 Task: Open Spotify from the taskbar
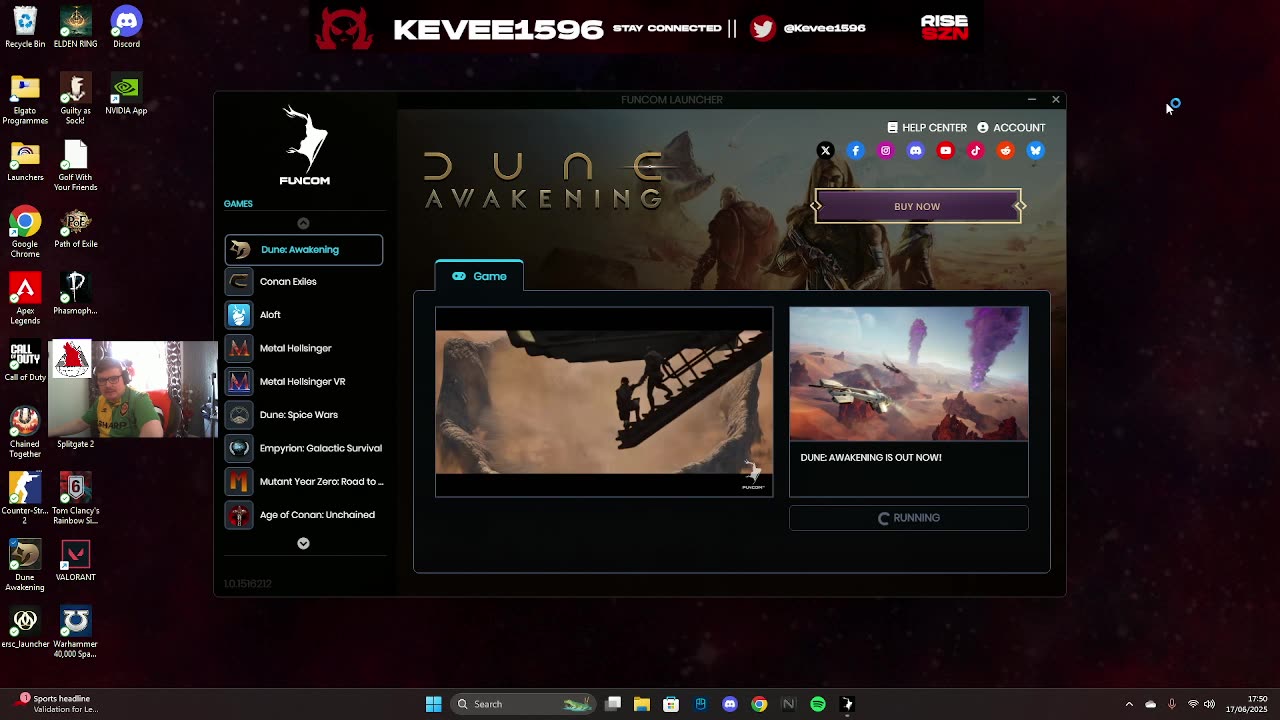click(x=818, y=704)
